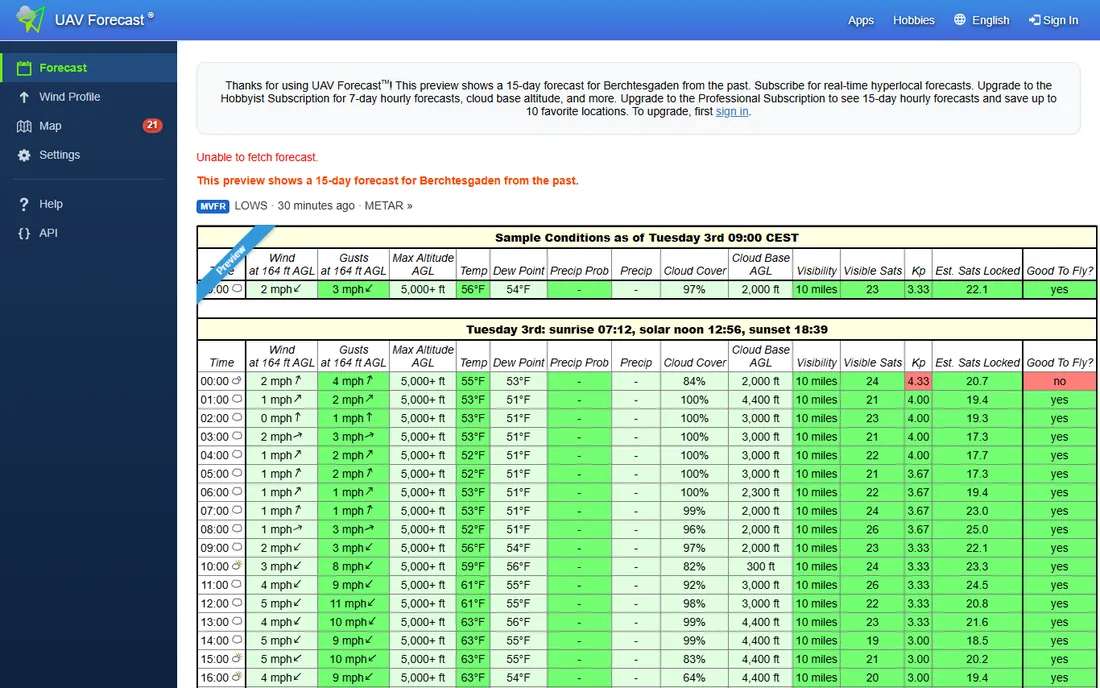1100x688 pixels.
Task: Open the Forecast calendar icon in sidebar
Action: (25, 68)
